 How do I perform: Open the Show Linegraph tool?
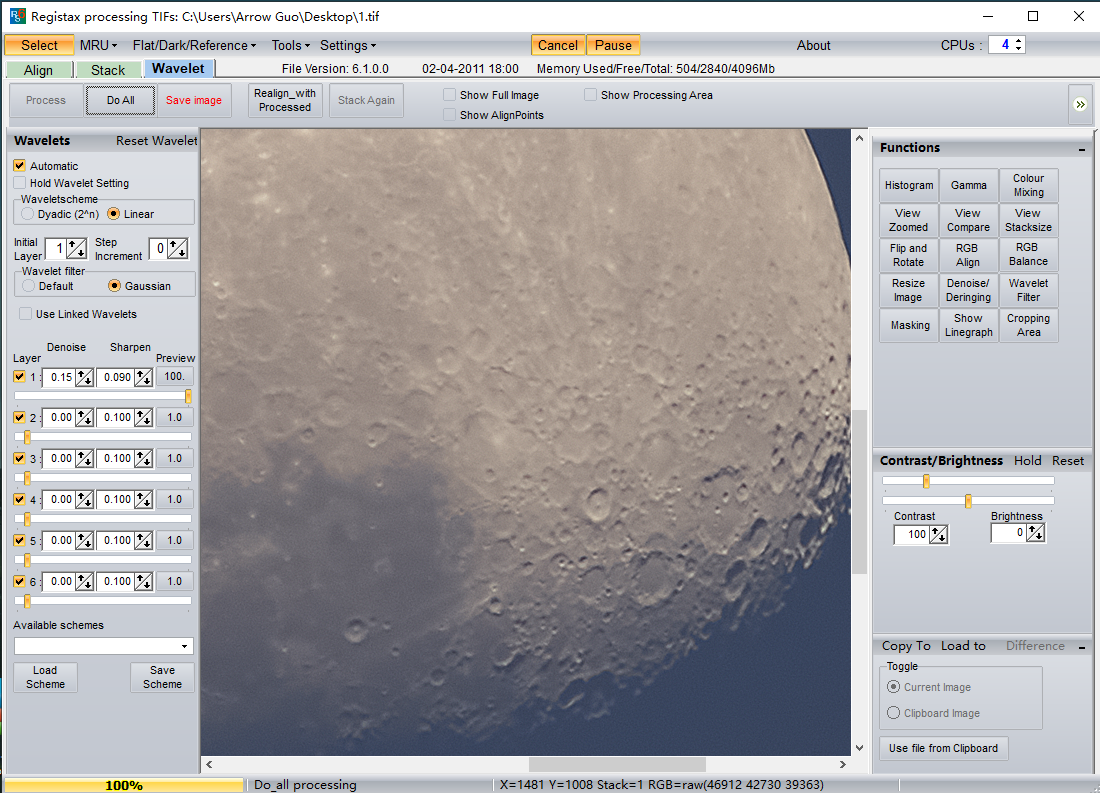pos(968,326)
